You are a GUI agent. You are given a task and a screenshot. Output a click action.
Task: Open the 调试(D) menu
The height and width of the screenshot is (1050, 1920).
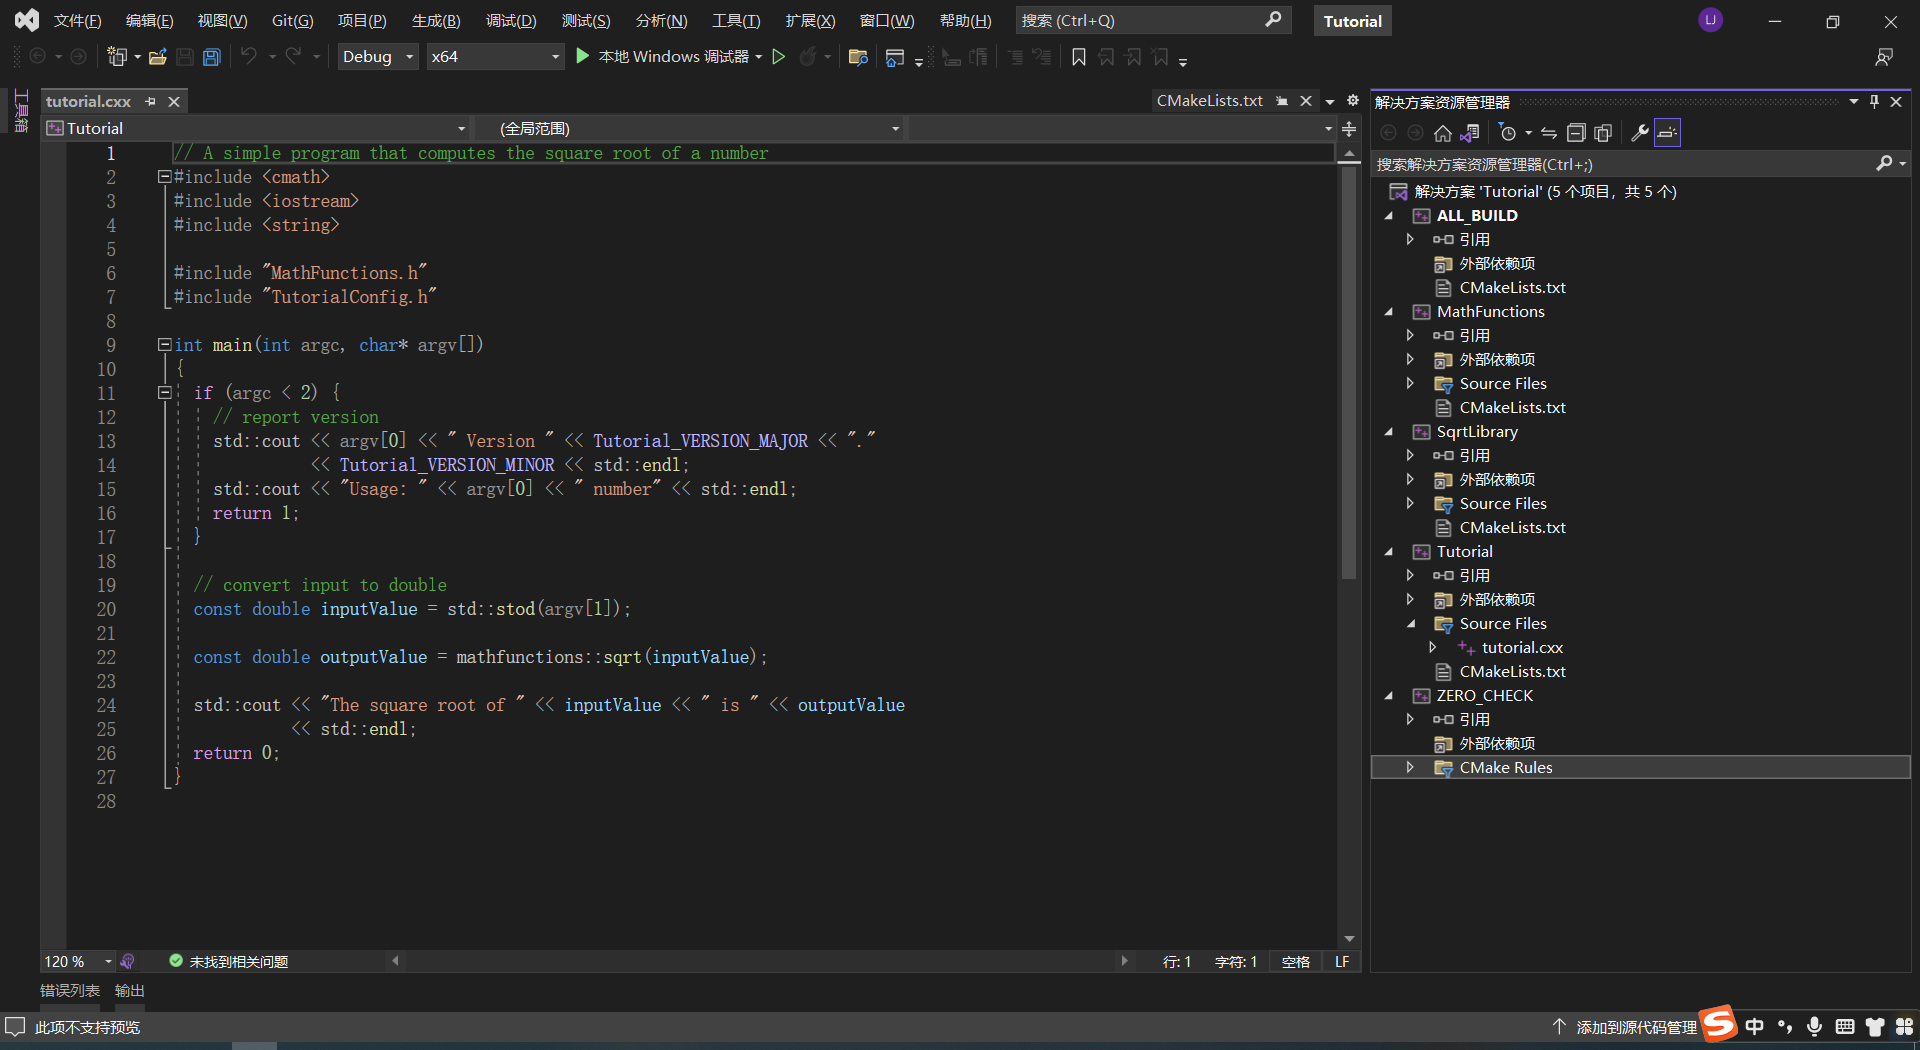pyautogui.click(x=510, y=20)
